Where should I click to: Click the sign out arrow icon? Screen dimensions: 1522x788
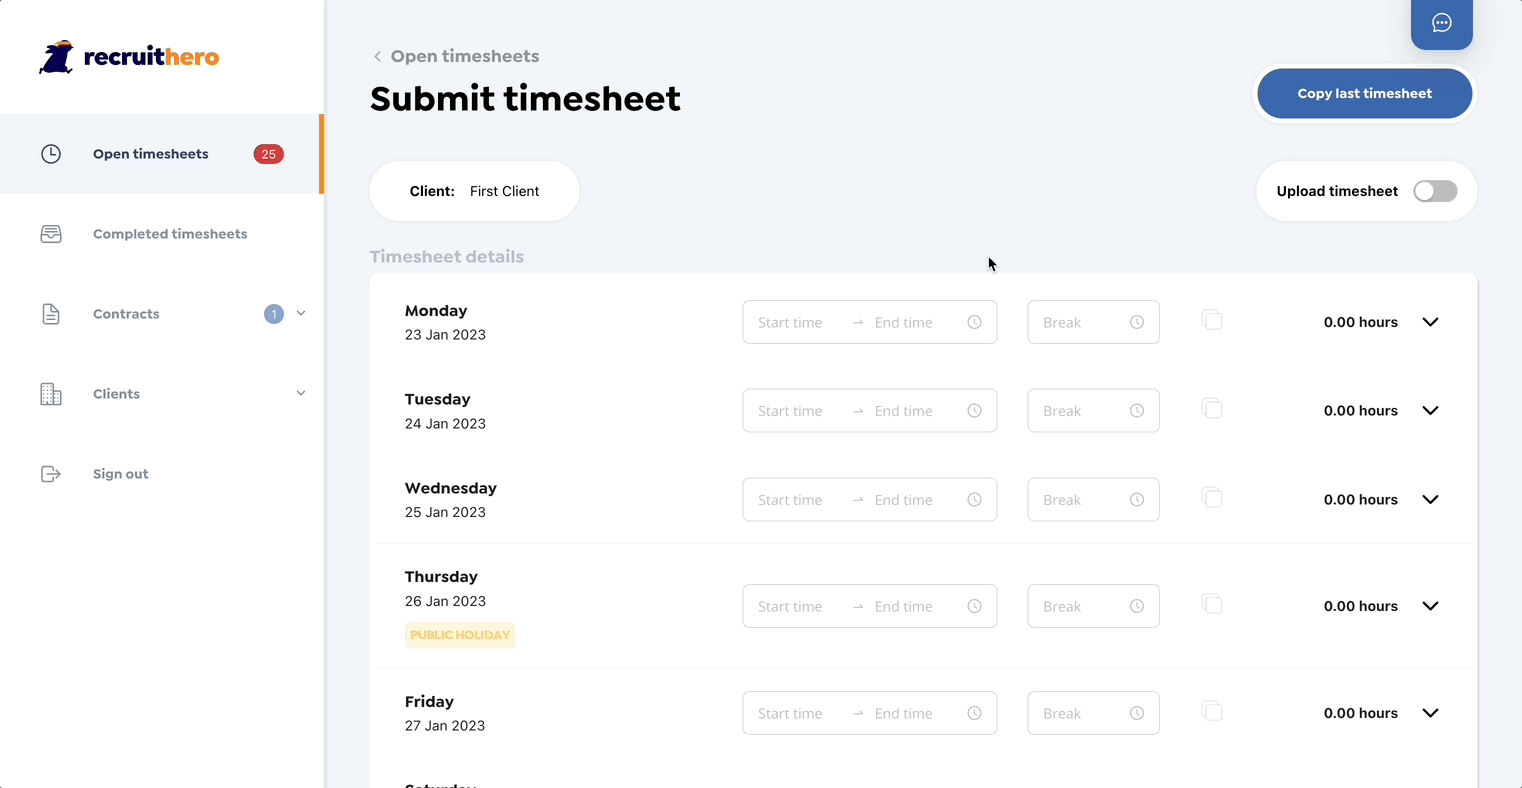click(51, 473)
